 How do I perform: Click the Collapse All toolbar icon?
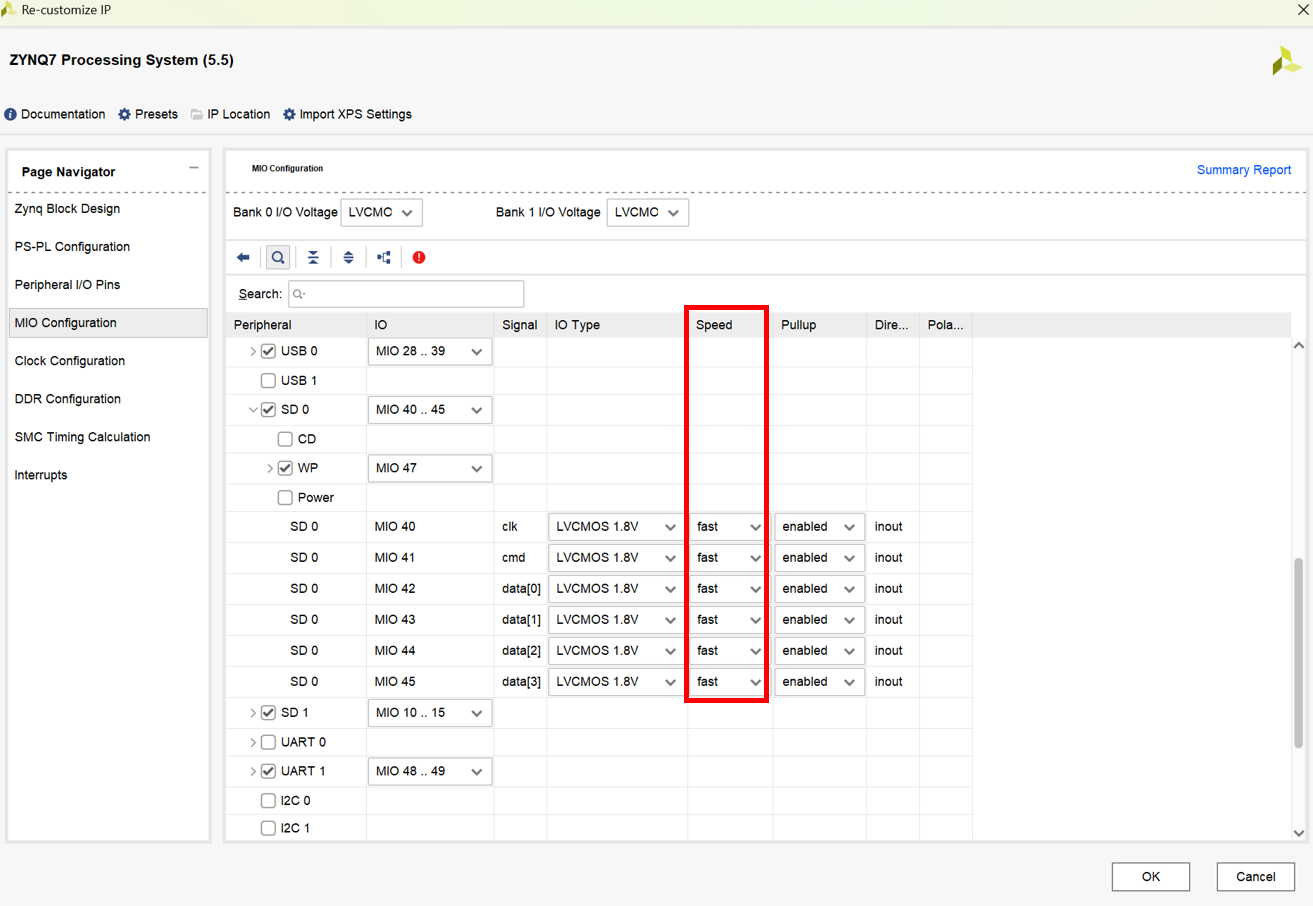313,258
